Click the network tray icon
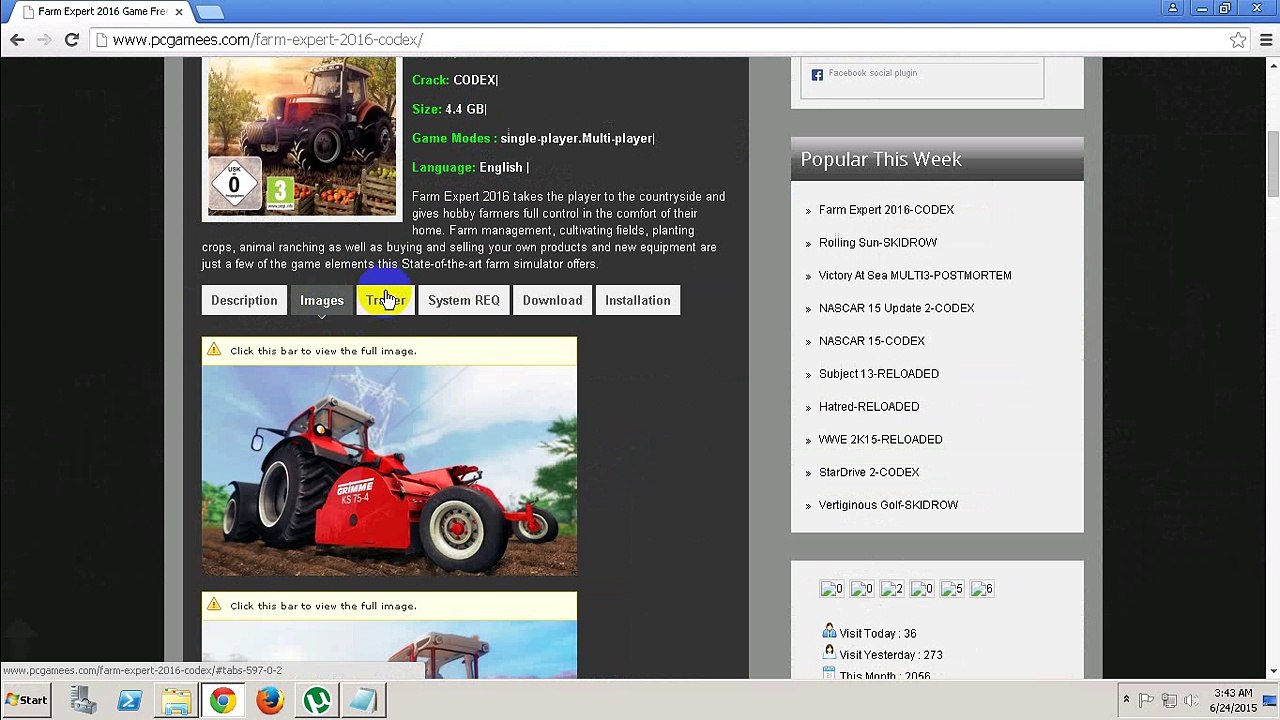Screen dimensions: 1280x720 [x=1169, y=700]
